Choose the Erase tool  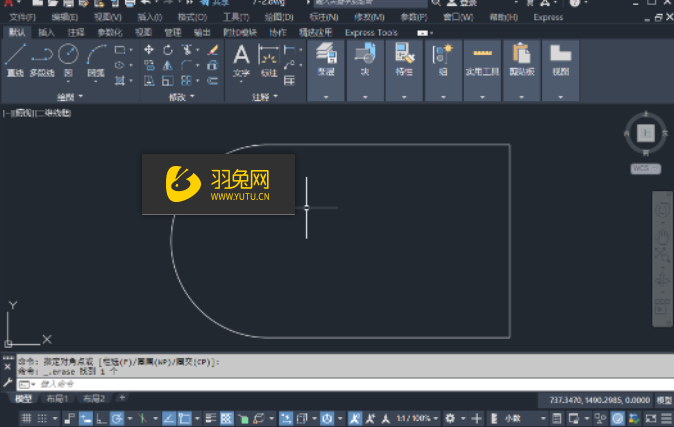coord(213,50)
